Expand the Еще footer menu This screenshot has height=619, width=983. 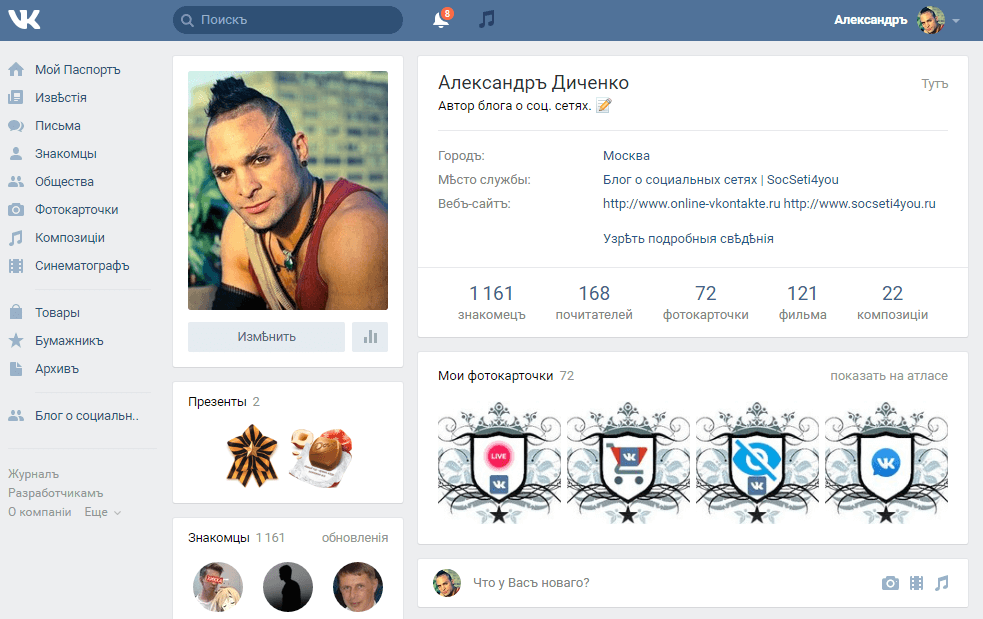[x=102, y=512]
